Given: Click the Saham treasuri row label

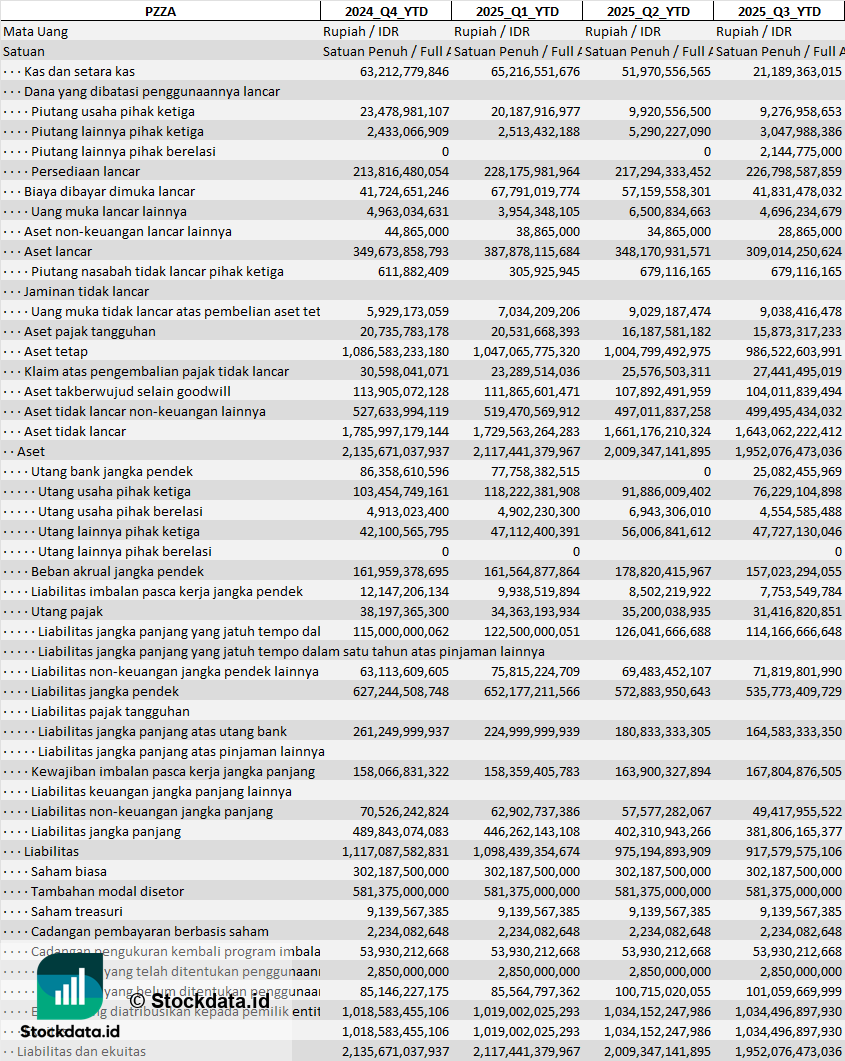Looking at the screenshot, I should pos(77,911).
